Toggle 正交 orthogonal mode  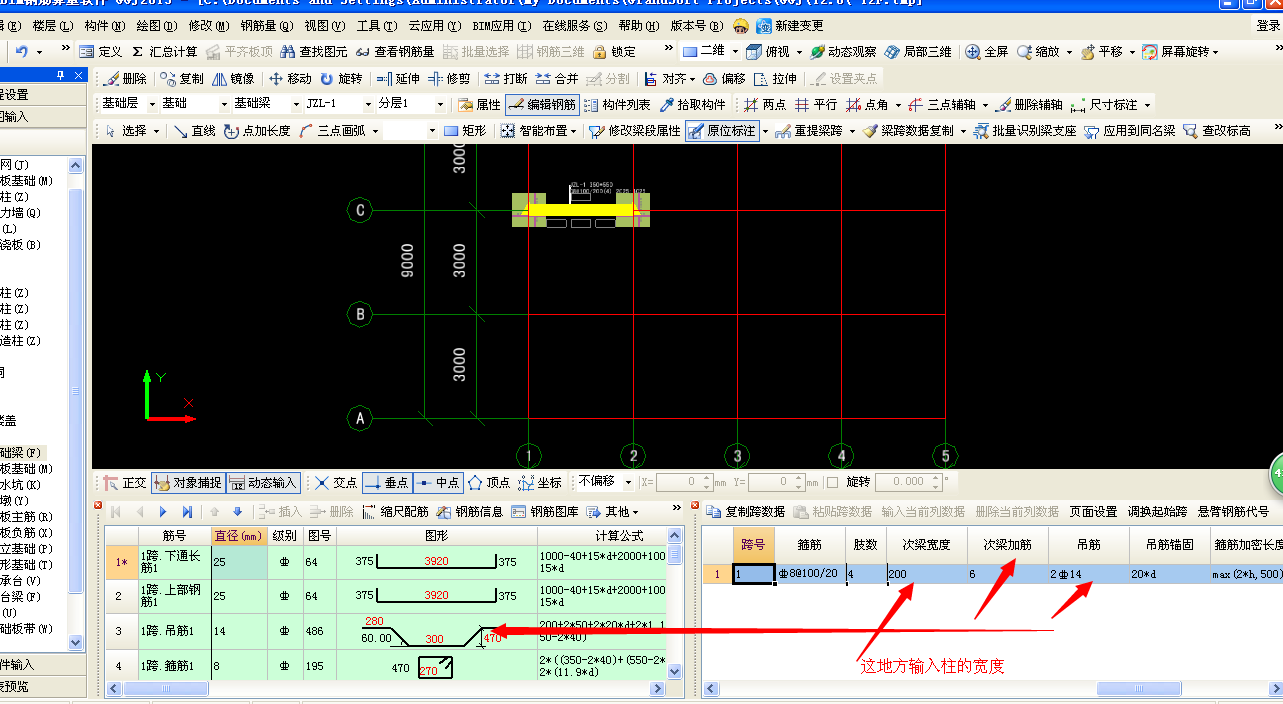click(x=125, y=482)
